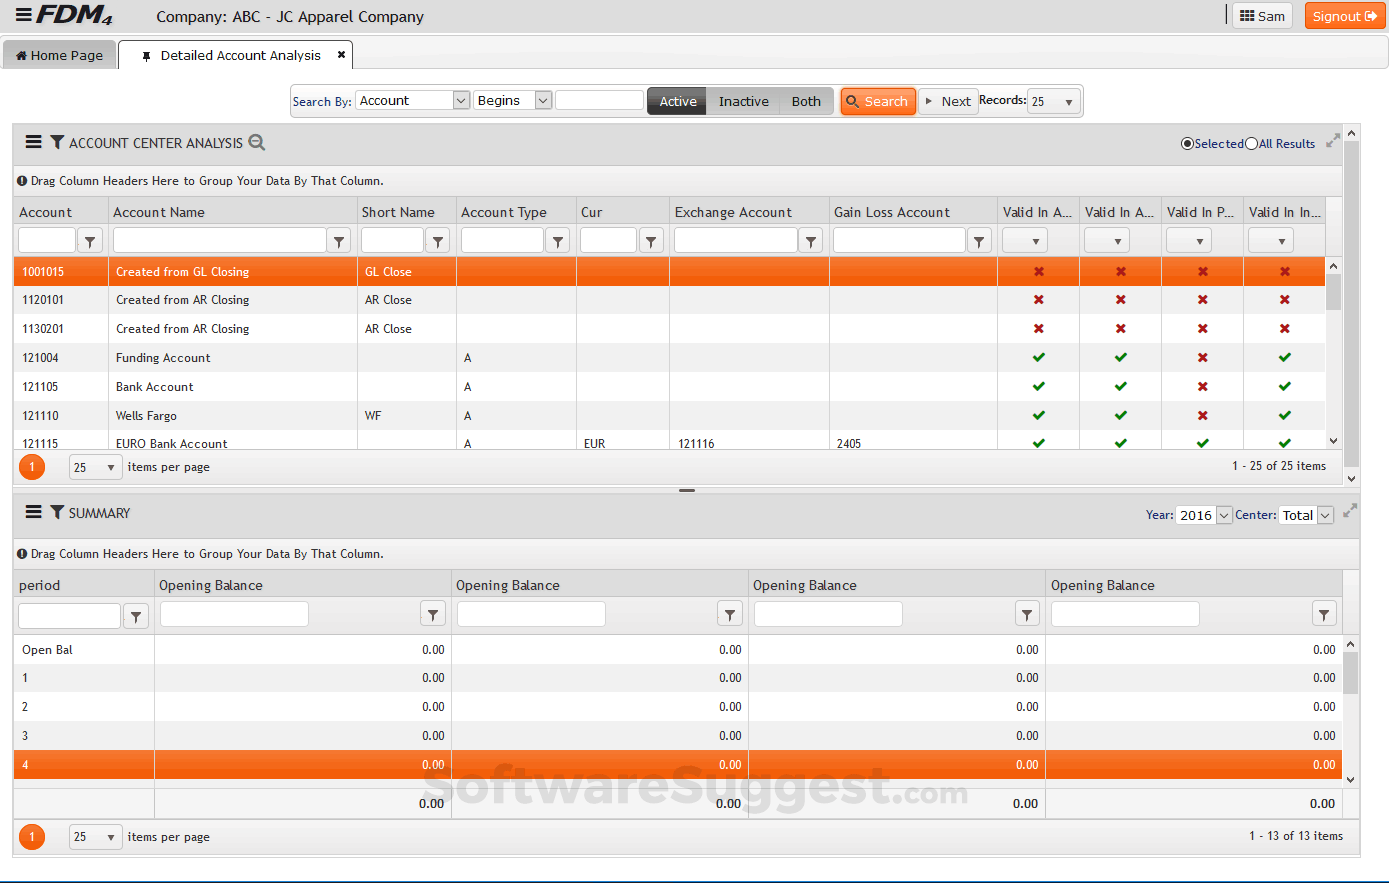The width and height of the screenshot is (1389, 883).
Task: Switch to Inactive accounts
Action: [x=743, y=101]
